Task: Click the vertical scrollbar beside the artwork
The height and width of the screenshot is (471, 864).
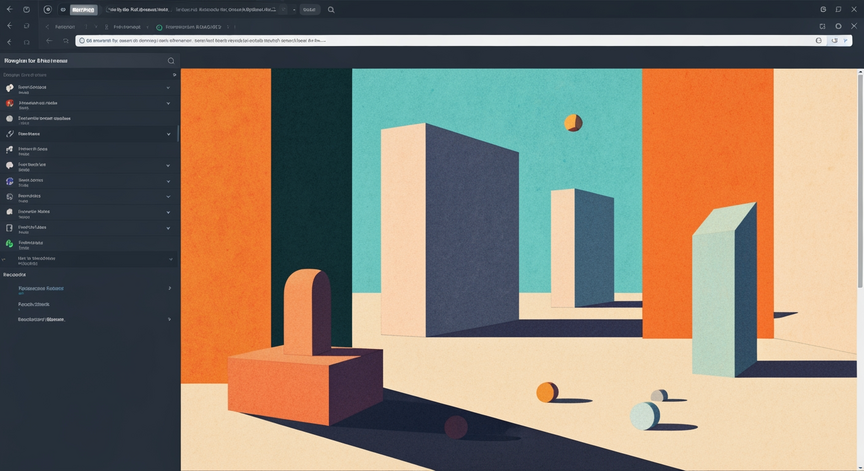Action: click(860, 180)
